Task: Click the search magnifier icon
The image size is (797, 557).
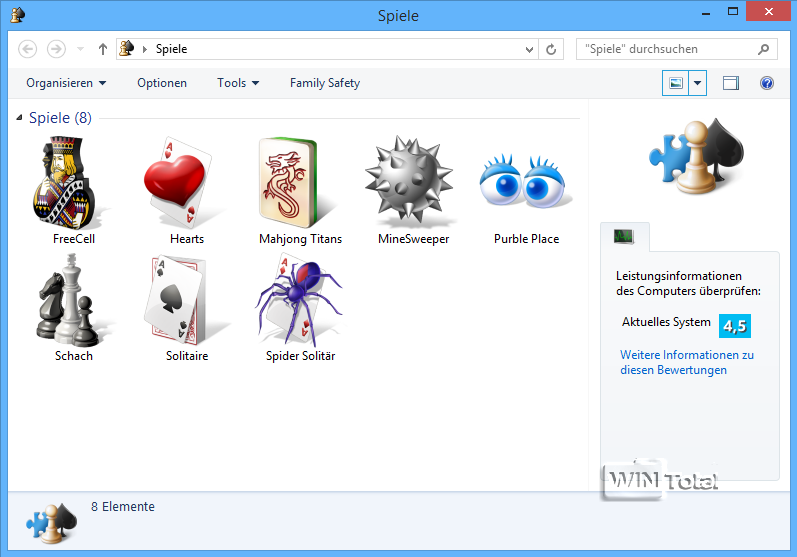Action: 763,49
